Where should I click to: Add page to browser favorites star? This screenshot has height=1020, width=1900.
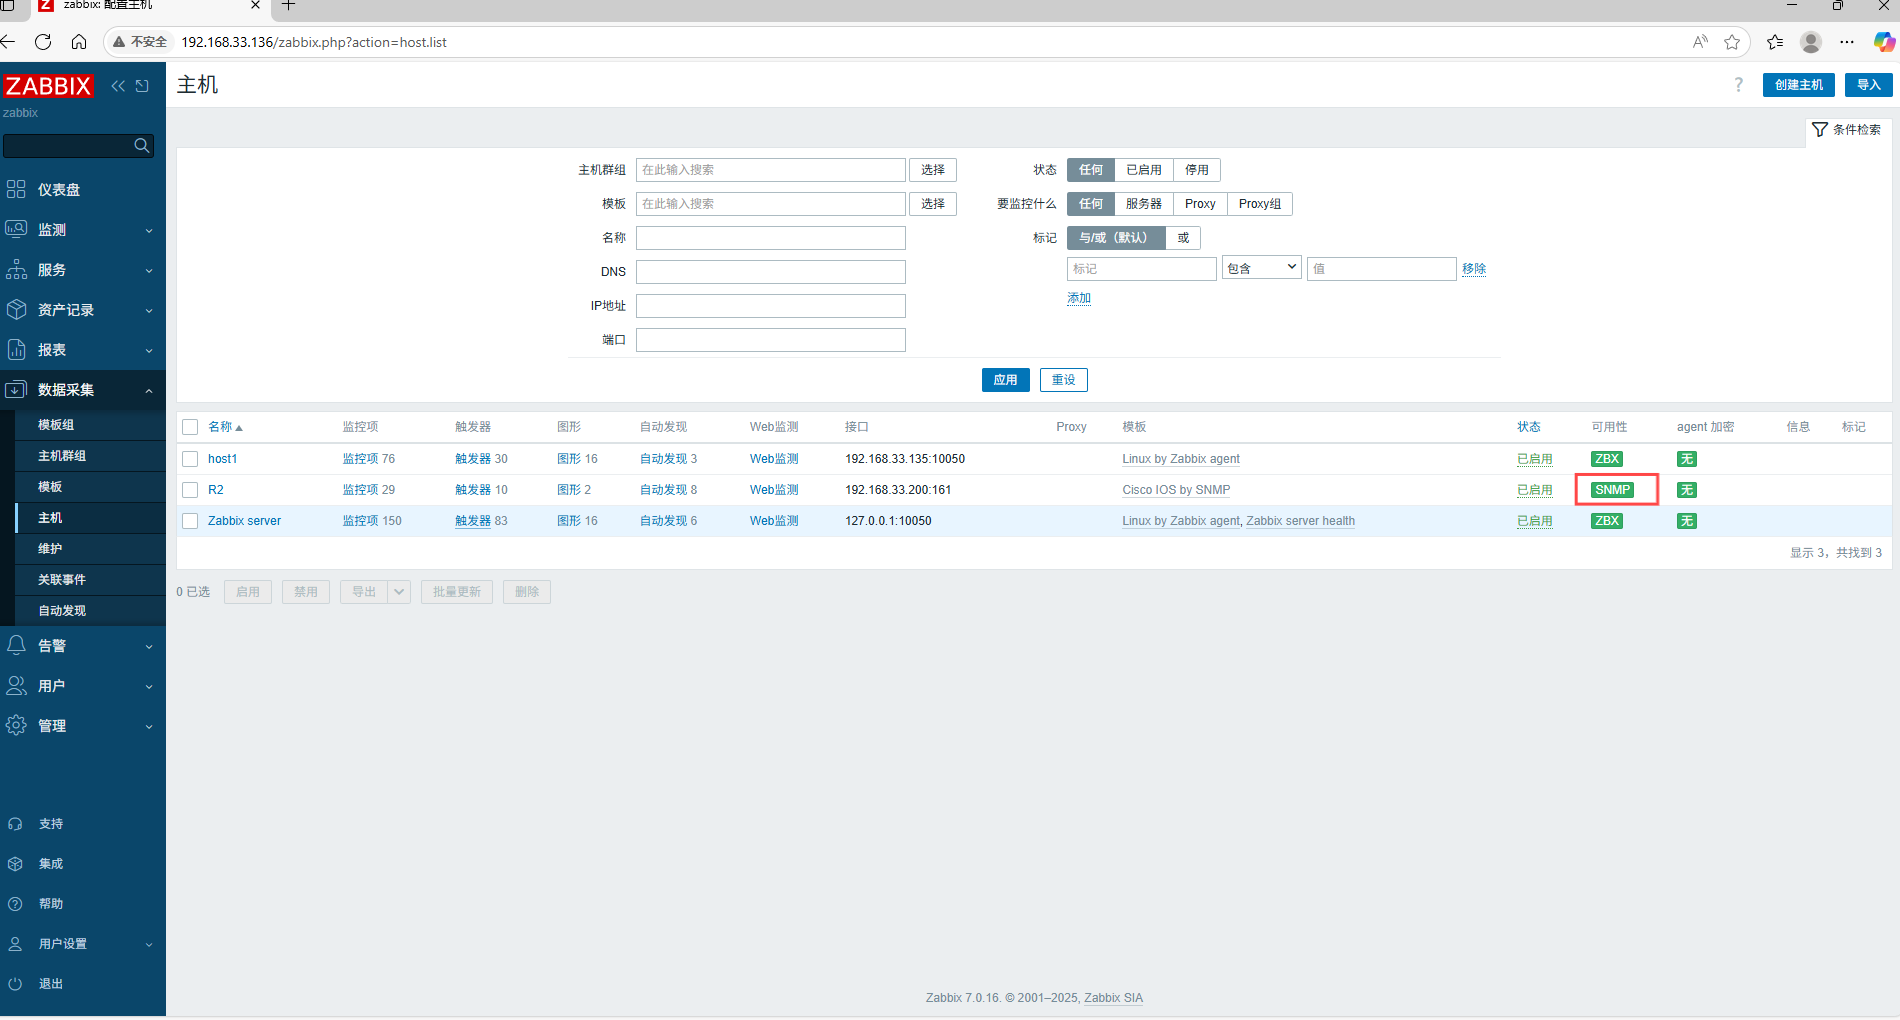pyautogui.click(x=1732, y=42)
